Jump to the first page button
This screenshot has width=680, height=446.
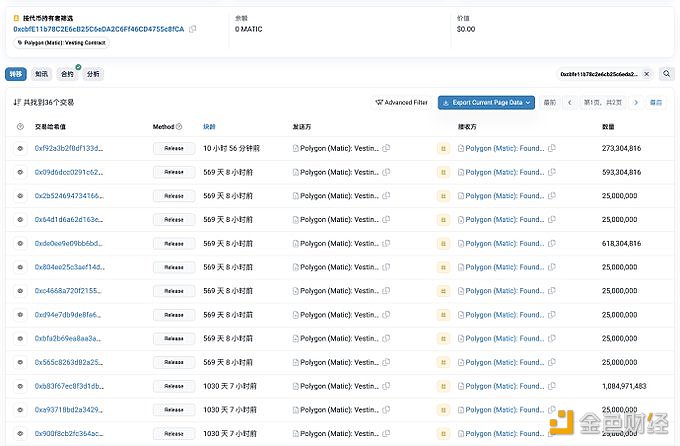click(549, 102)
